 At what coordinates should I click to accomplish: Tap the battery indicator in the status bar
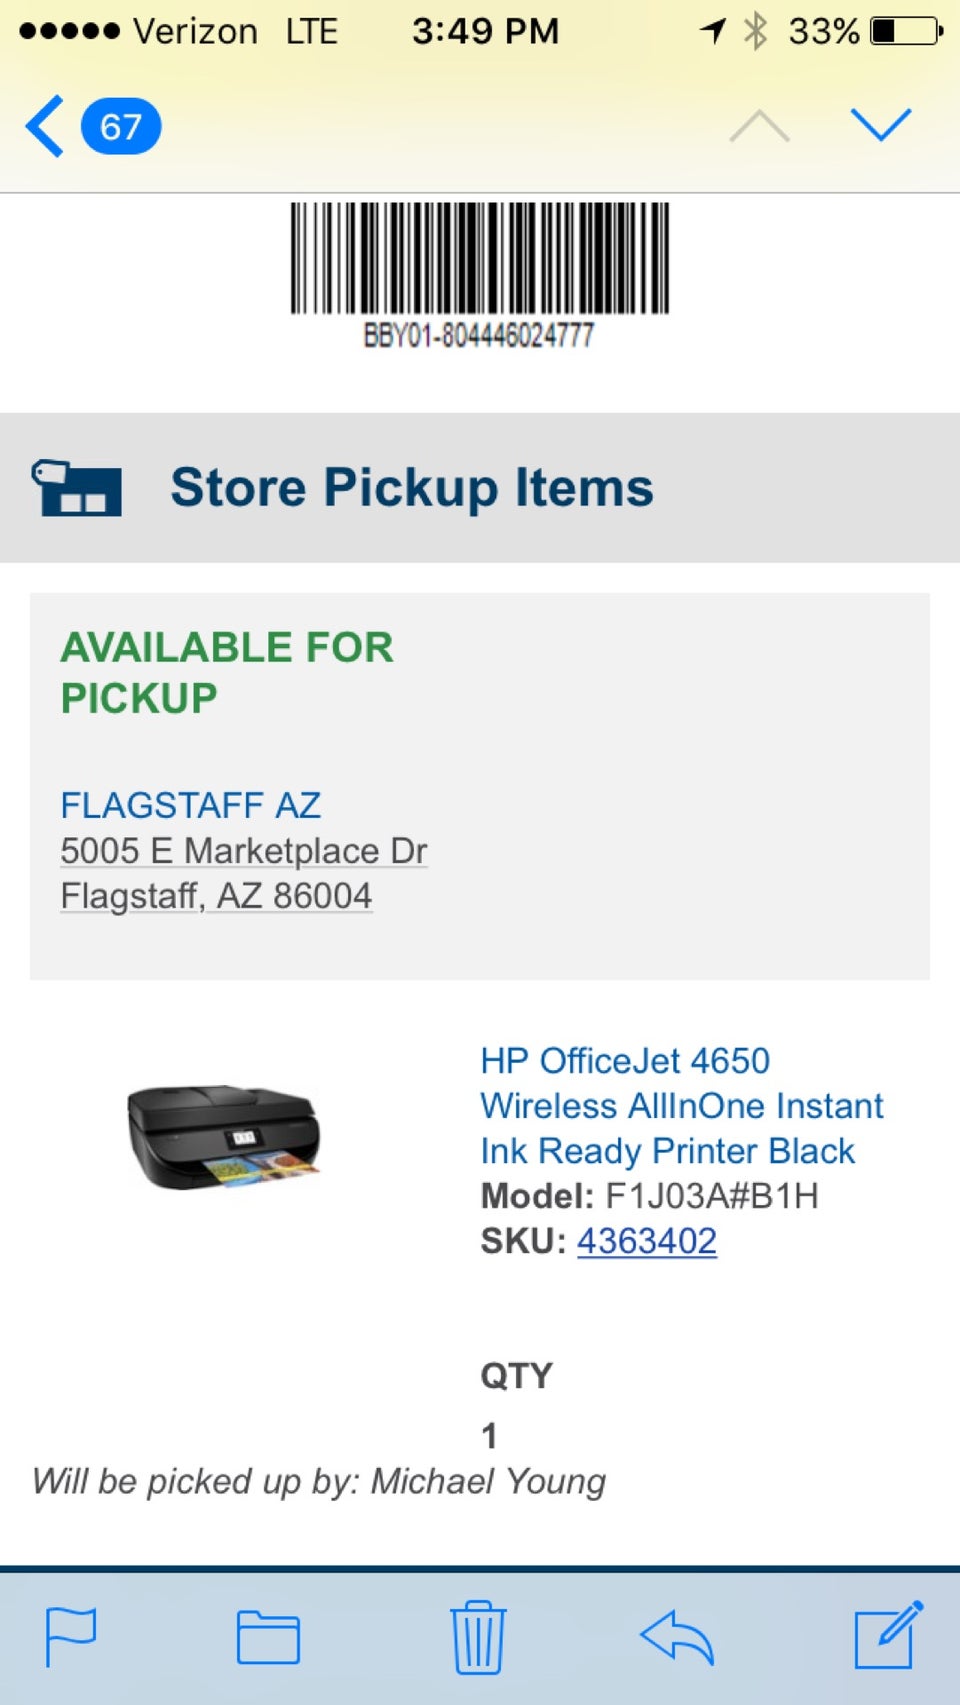click(x=905, y=31)
